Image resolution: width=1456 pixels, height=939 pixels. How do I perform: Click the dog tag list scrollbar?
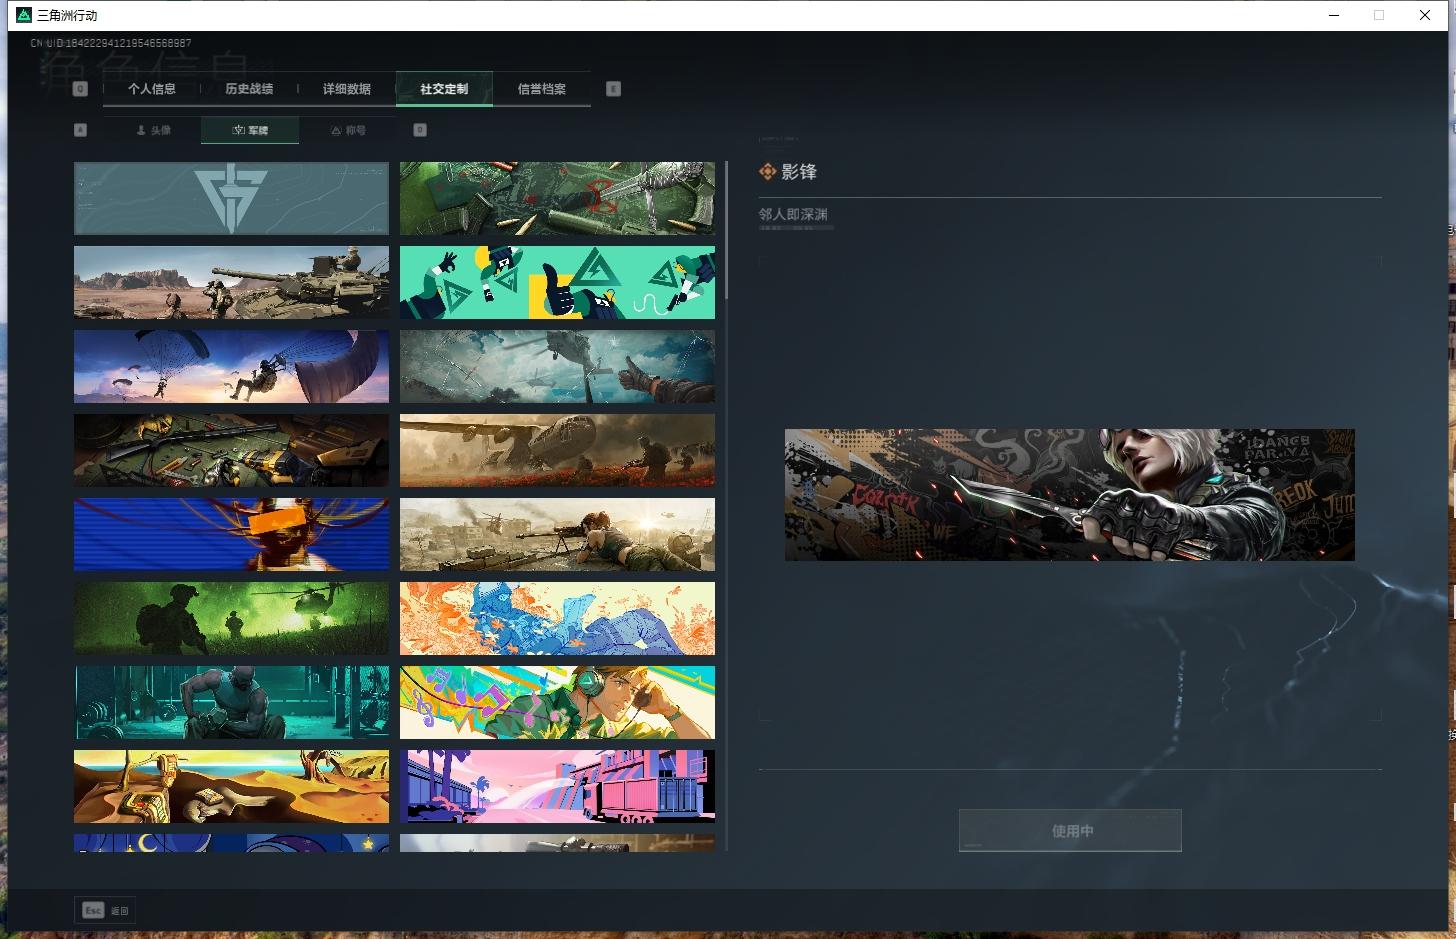pyautogui.click(x=727, y=231)
